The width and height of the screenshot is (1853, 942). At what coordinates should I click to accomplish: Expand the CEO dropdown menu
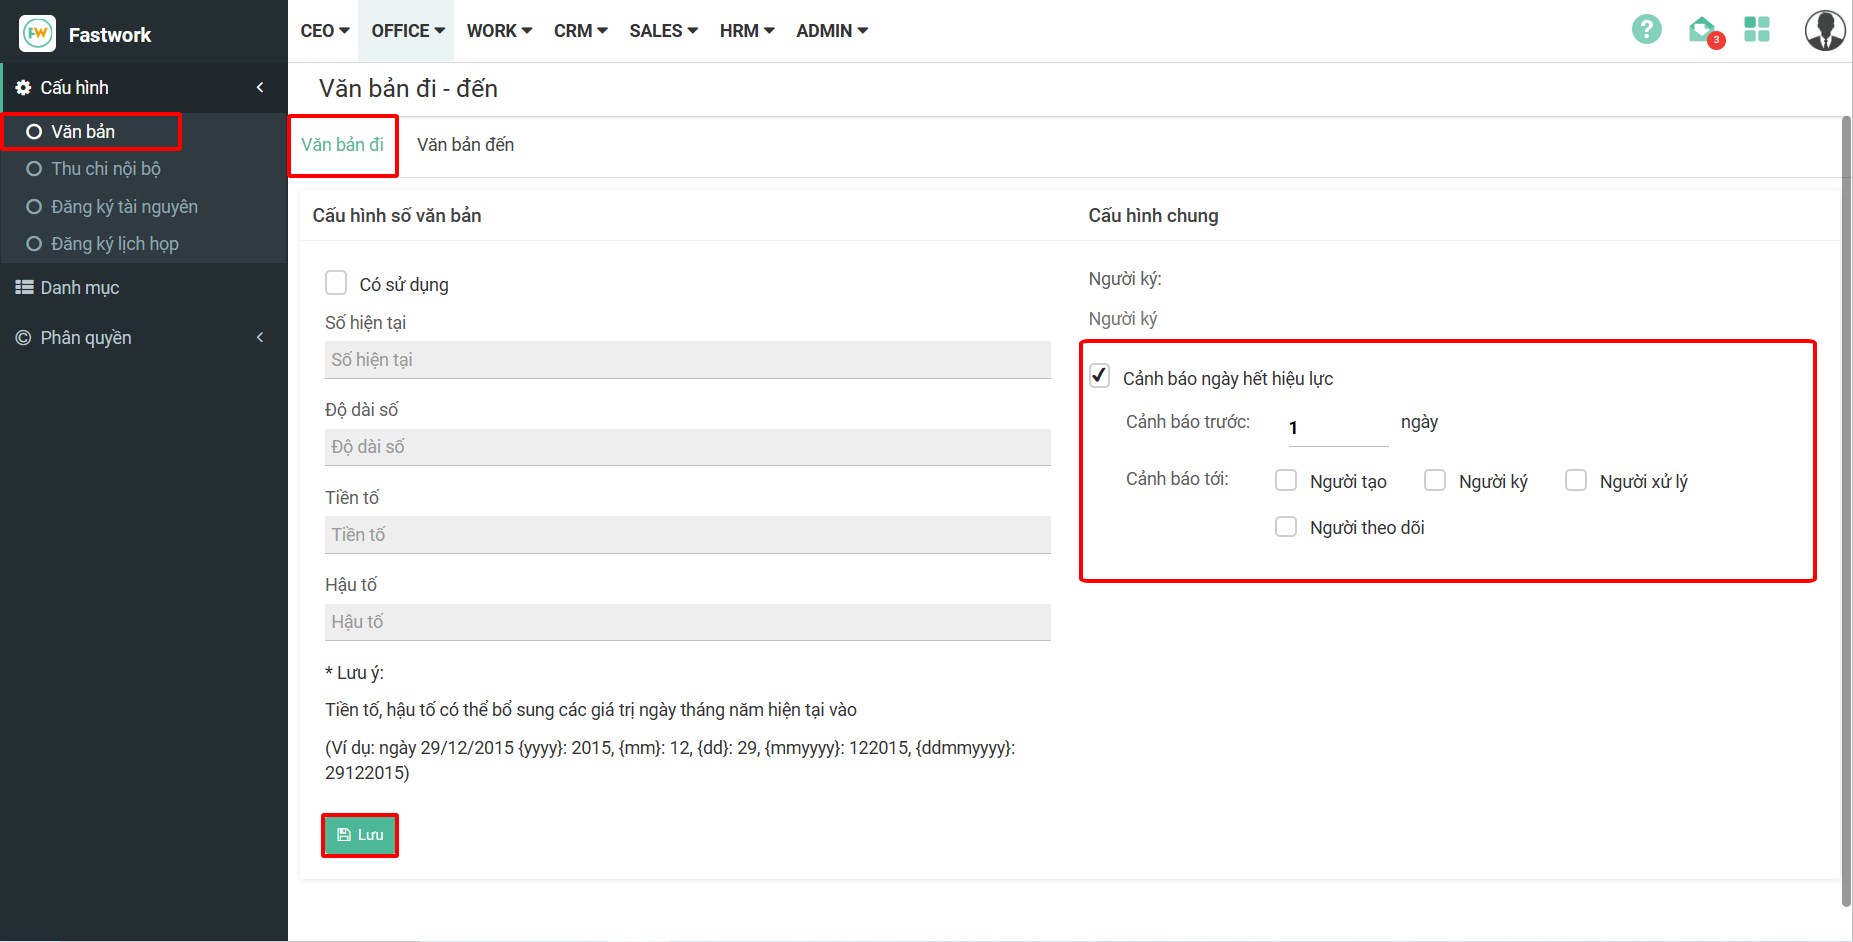click(x=325, y=31)
